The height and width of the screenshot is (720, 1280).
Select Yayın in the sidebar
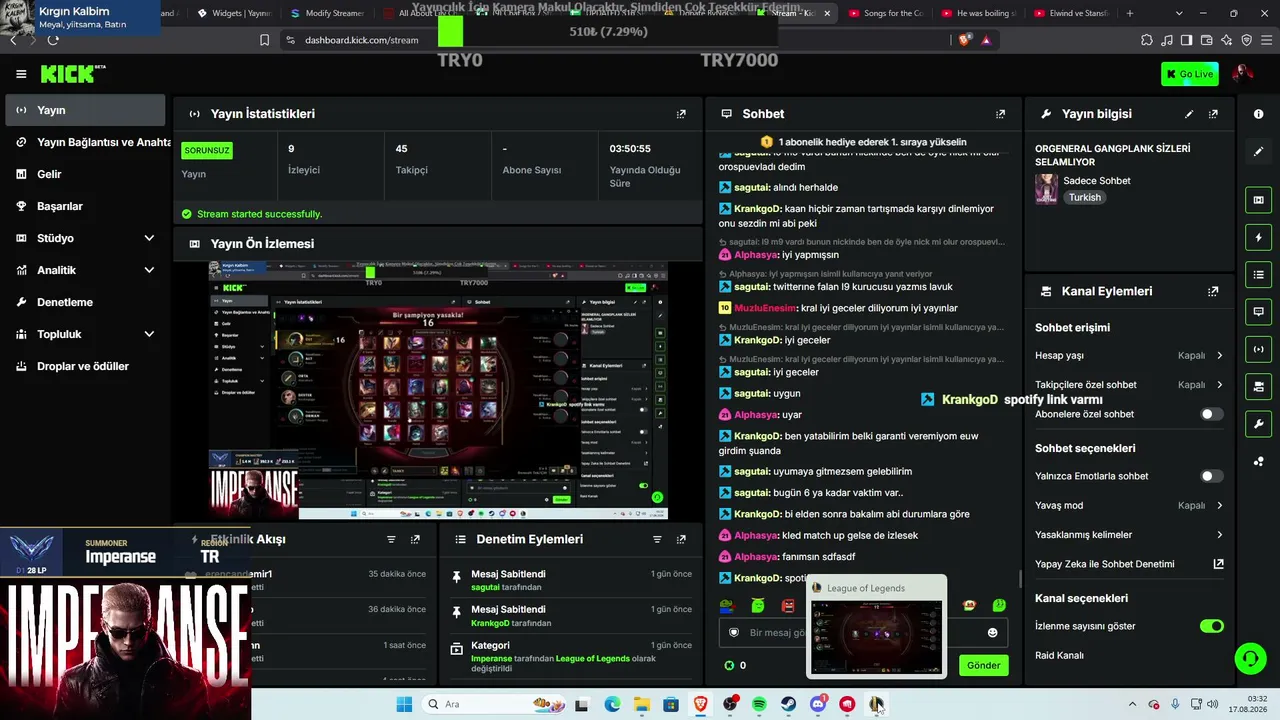[x=86, y=110]
